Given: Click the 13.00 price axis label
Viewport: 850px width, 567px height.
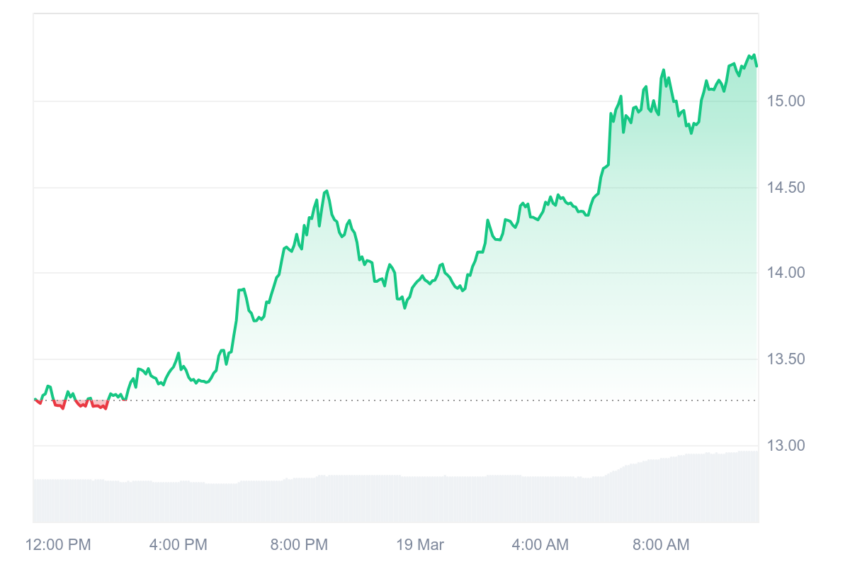Looking at the screenshot, I should (785, 446).
